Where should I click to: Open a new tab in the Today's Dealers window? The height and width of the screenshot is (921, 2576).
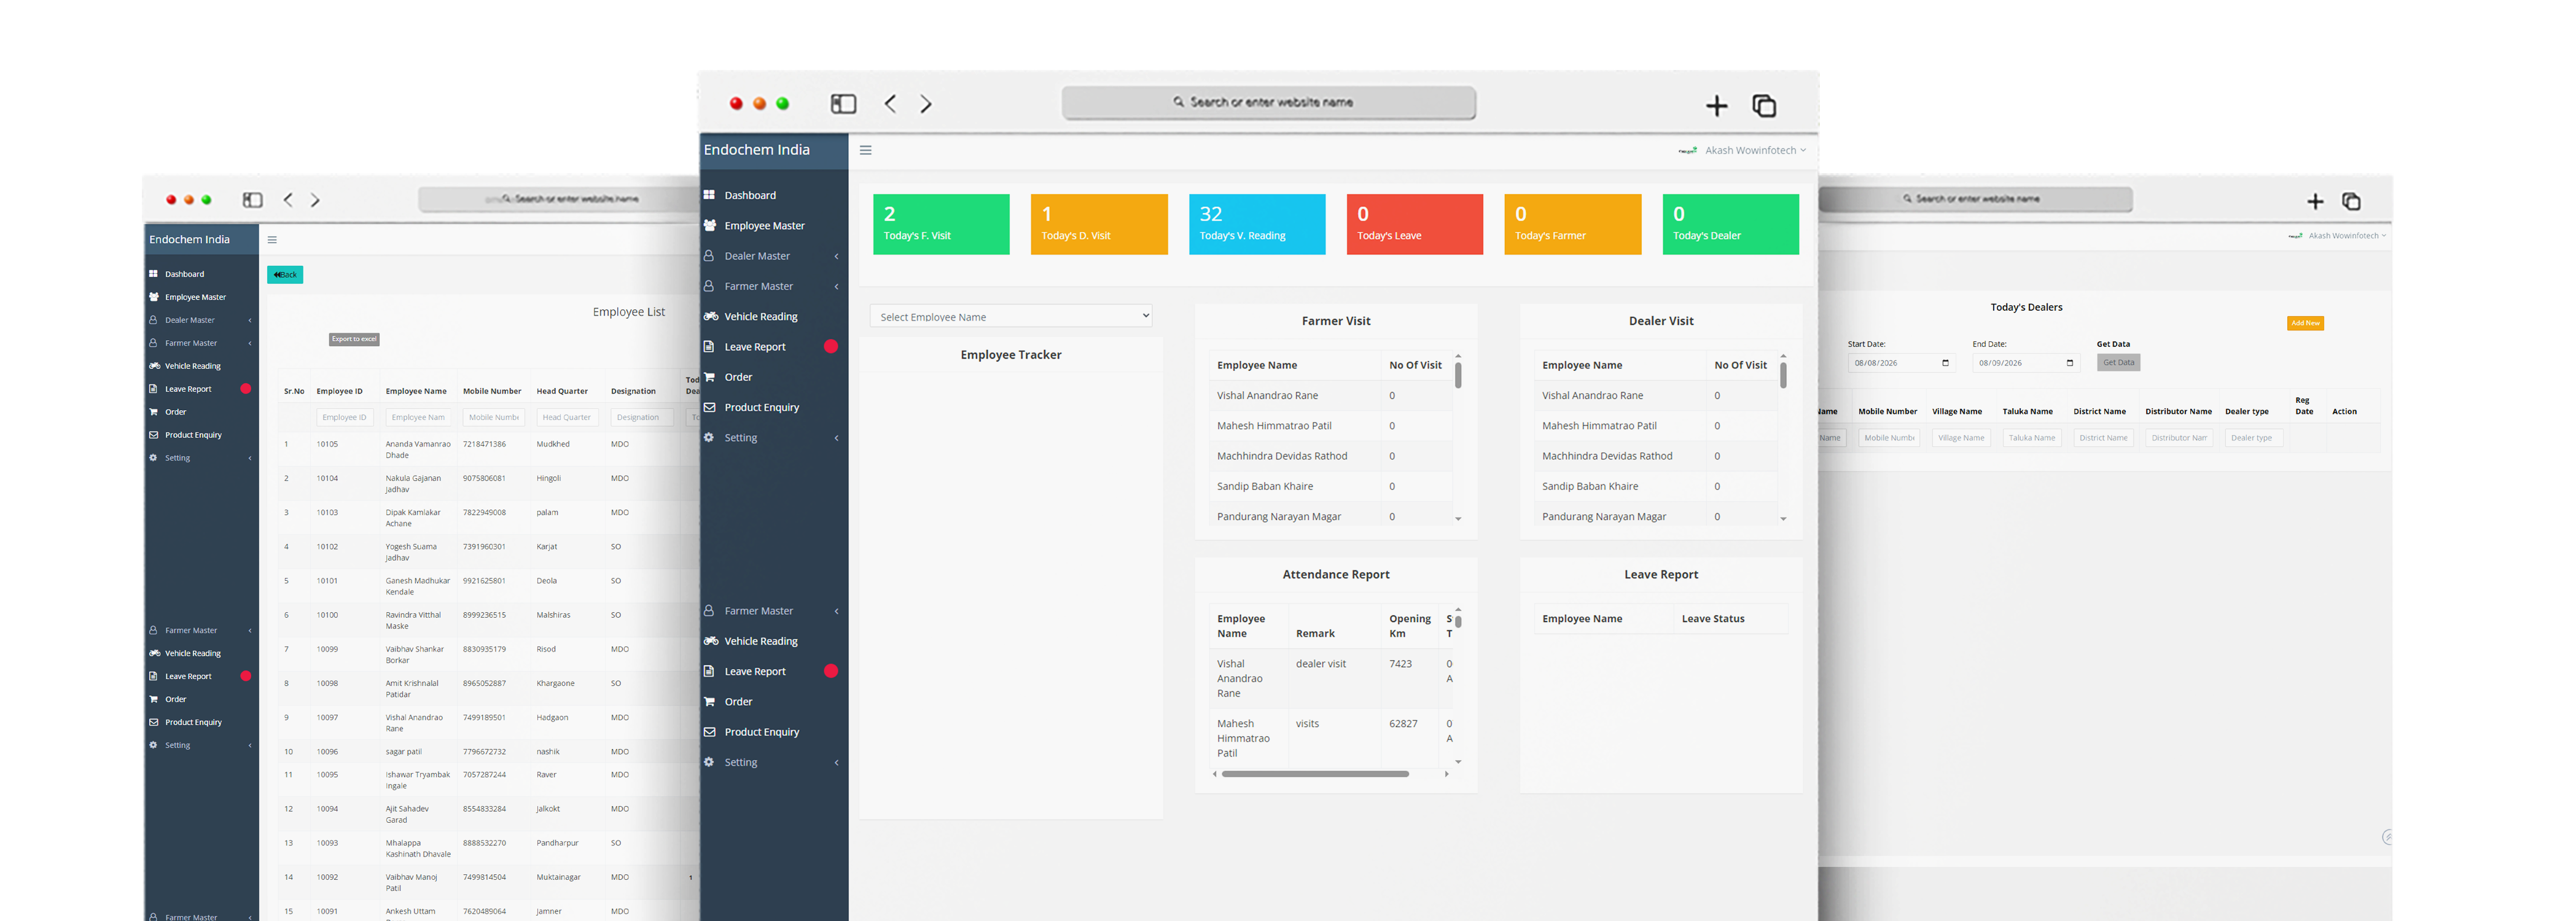(2315, 202)
